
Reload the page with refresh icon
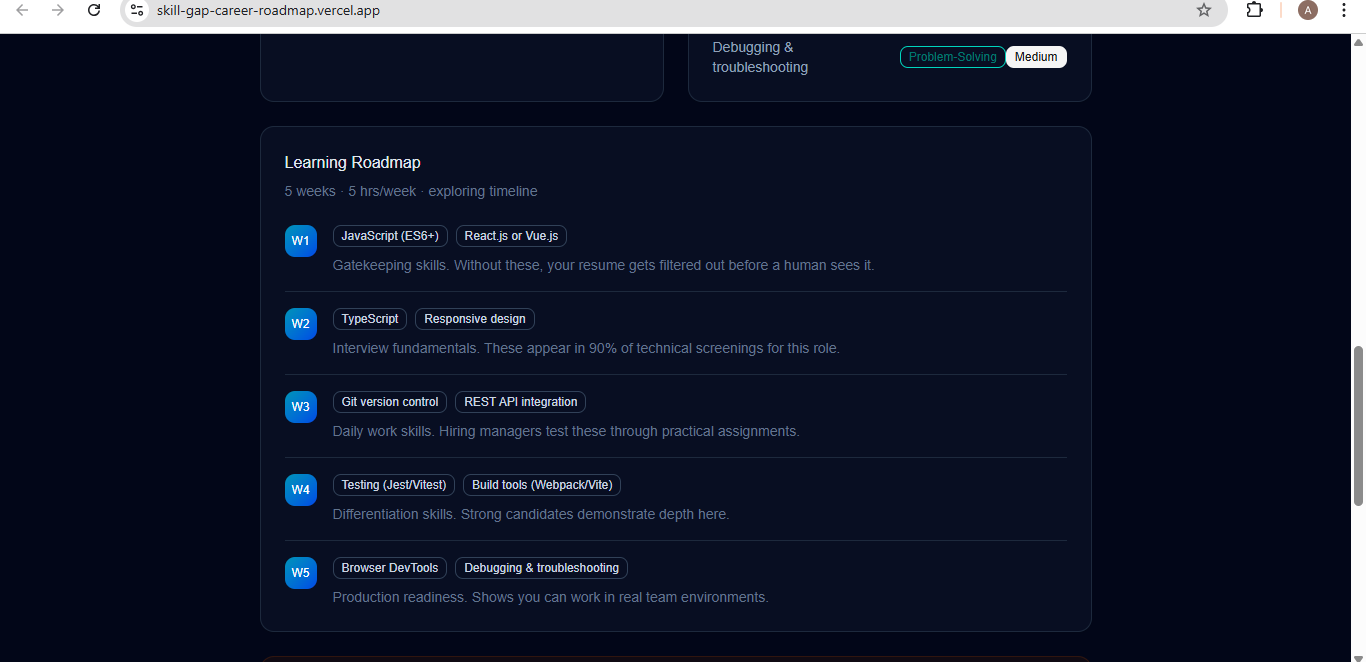pos(94,10)
